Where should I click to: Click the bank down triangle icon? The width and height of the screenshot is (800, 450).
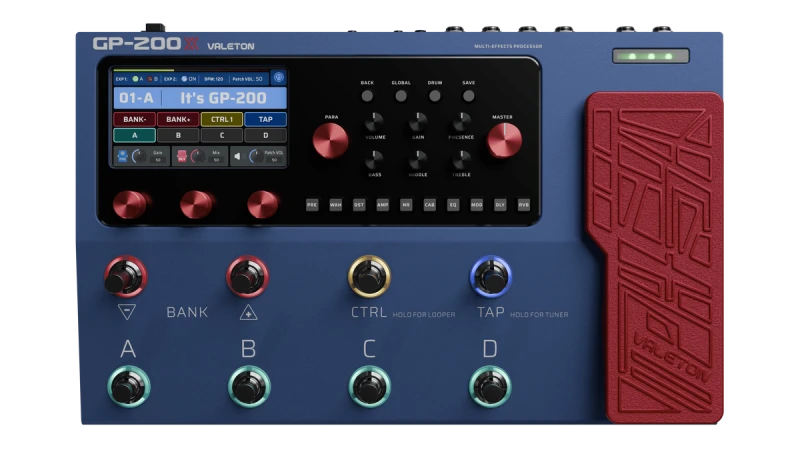[x=127, y=312]
